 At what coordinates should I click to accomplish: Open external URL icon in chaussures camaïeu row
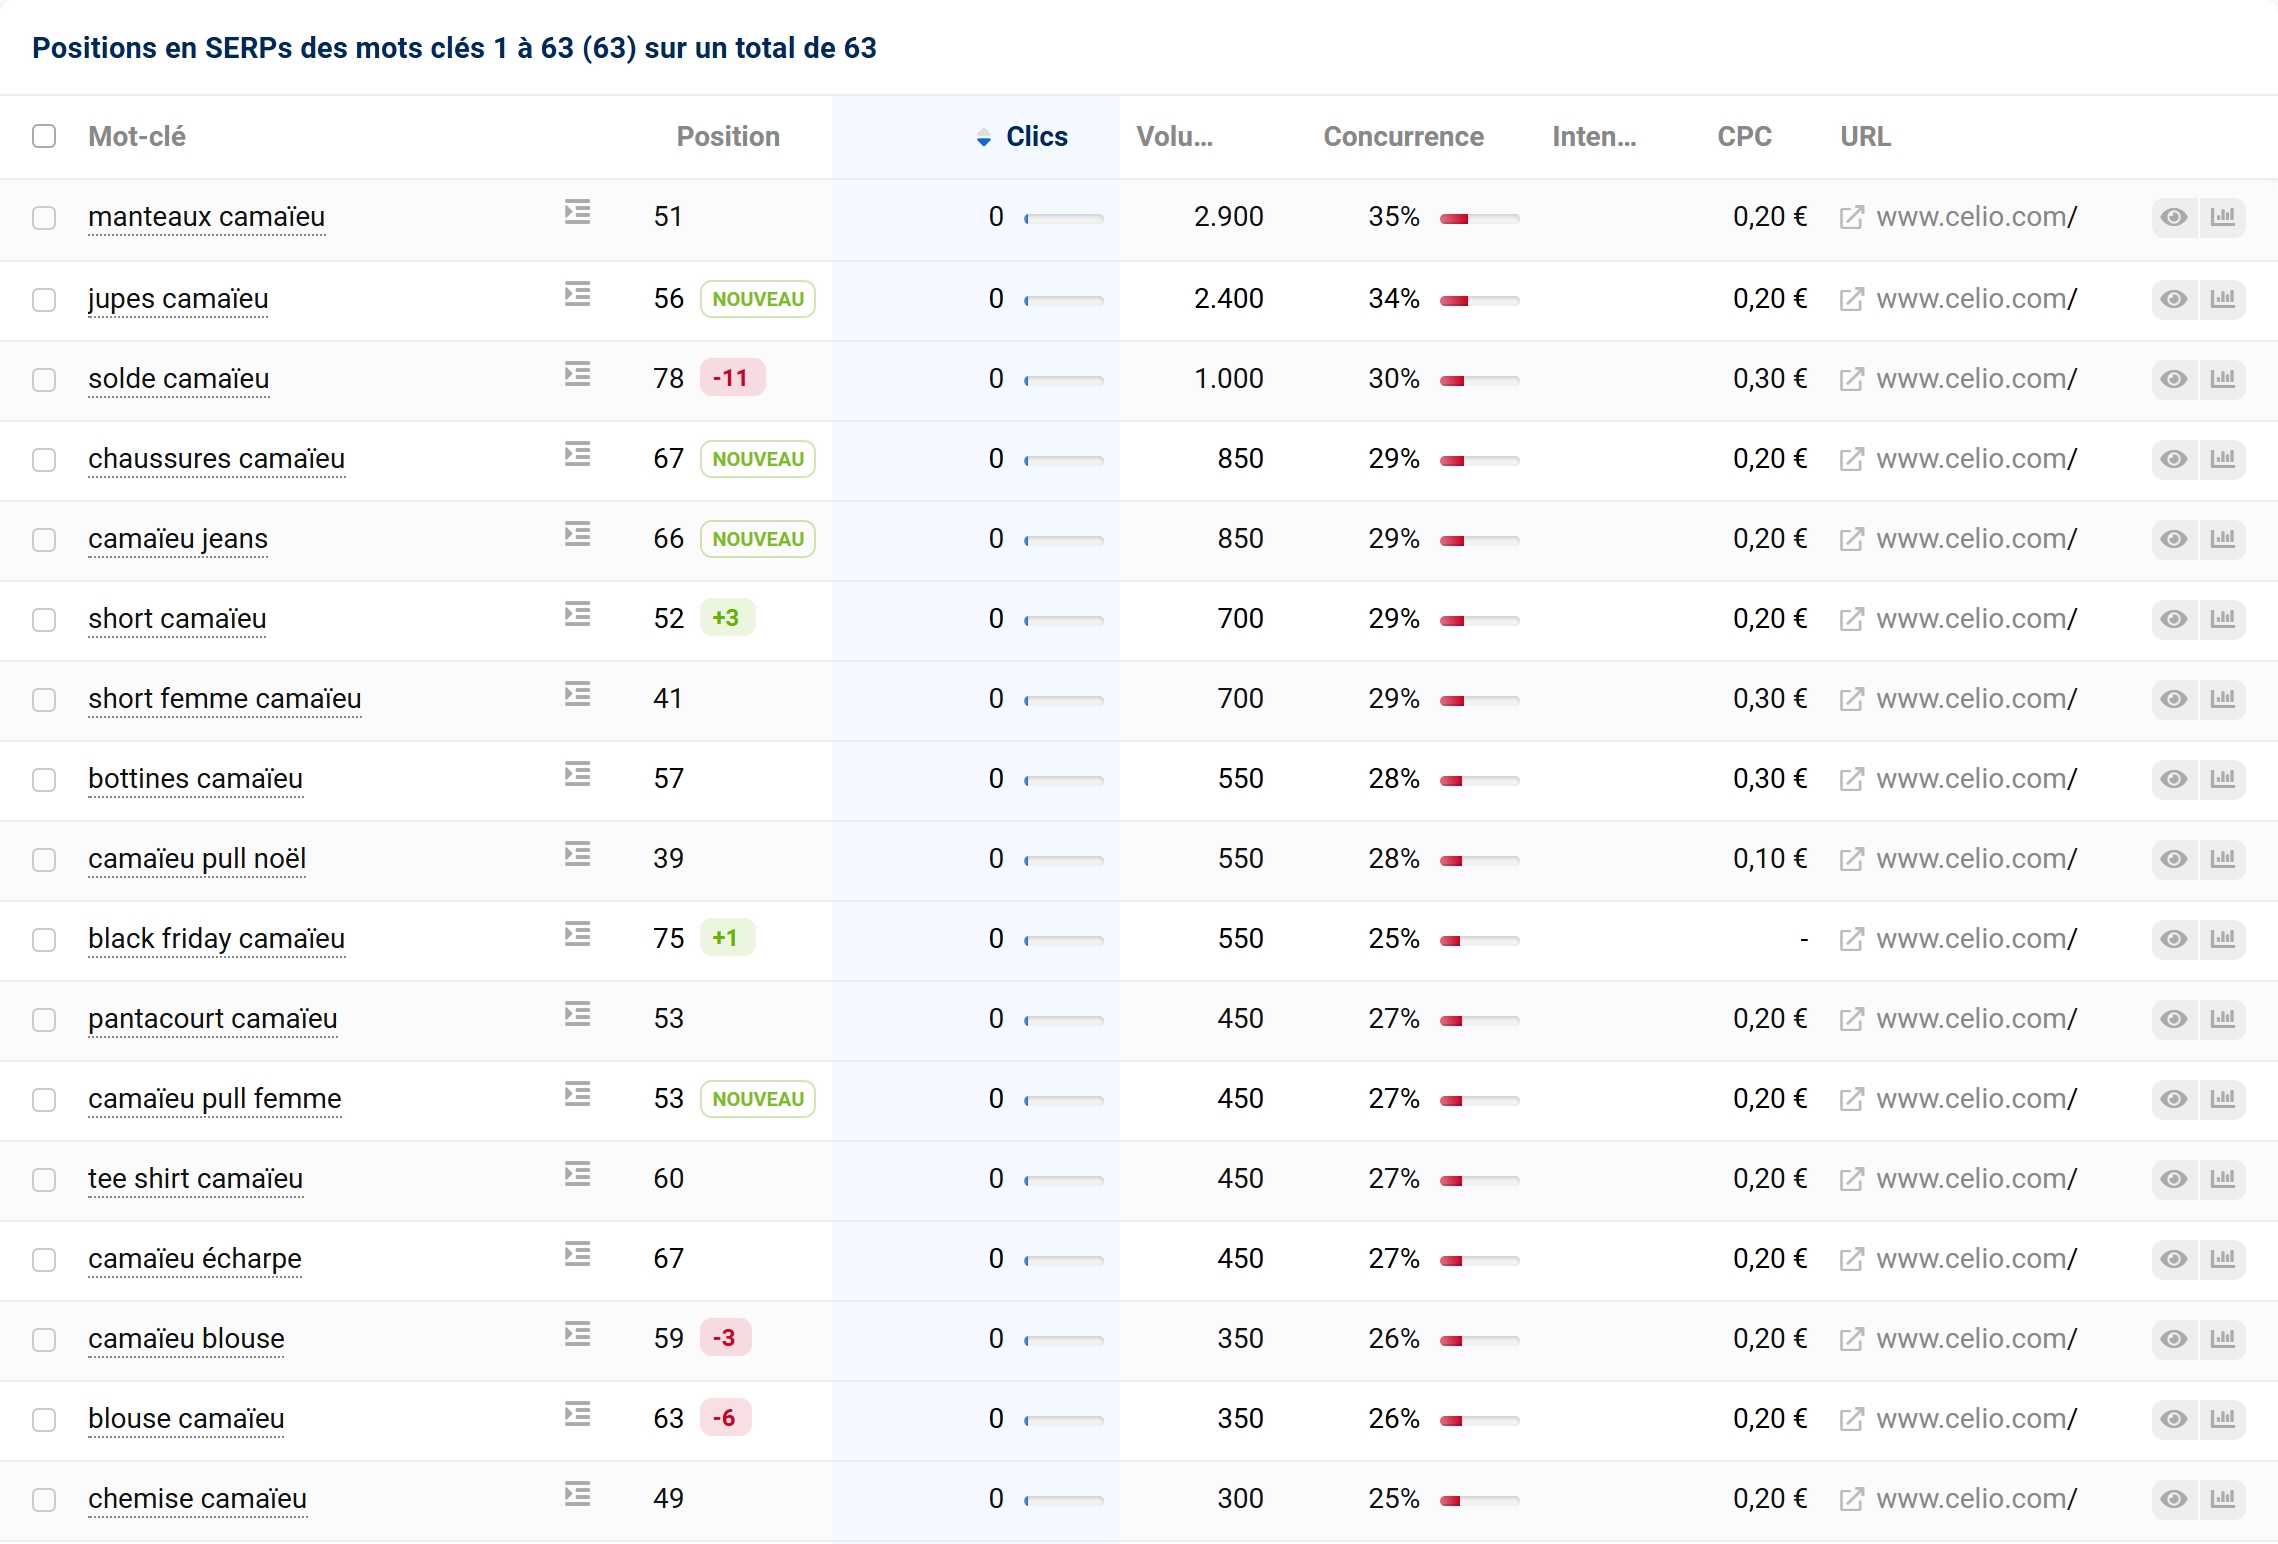(1851, 459)
